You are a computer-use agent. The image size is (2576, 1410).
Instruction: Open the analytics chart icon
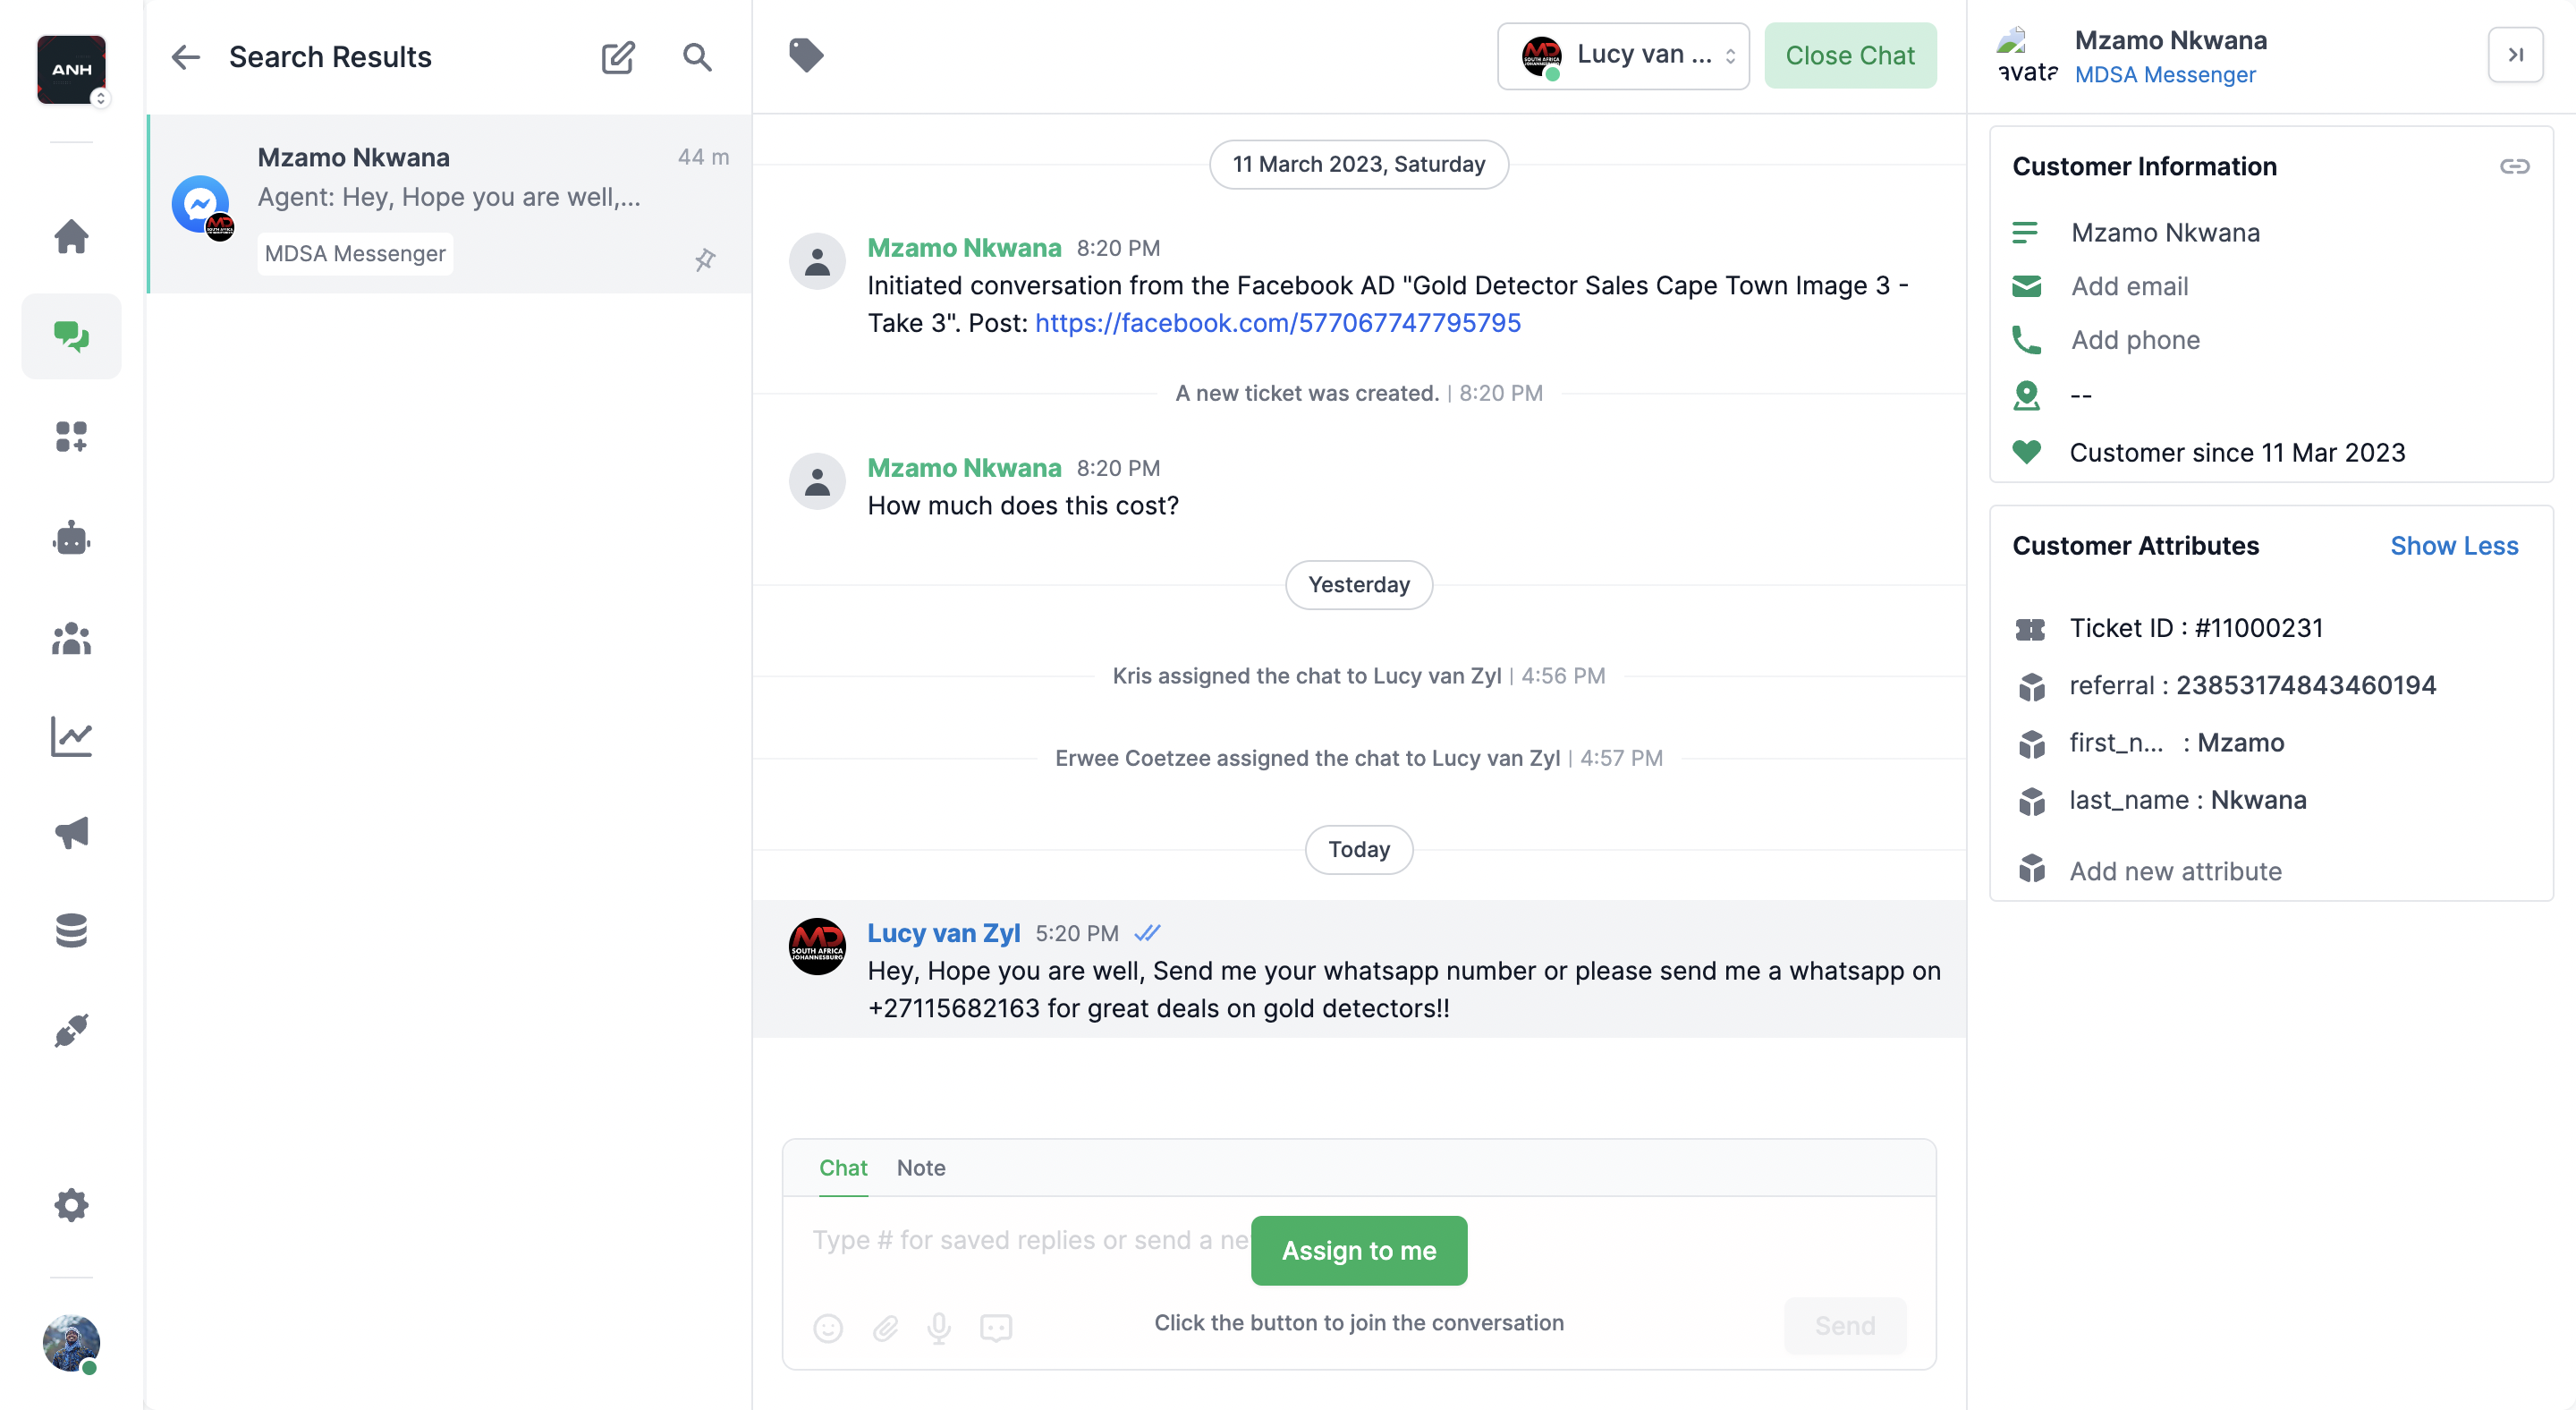tap(71, 737)
